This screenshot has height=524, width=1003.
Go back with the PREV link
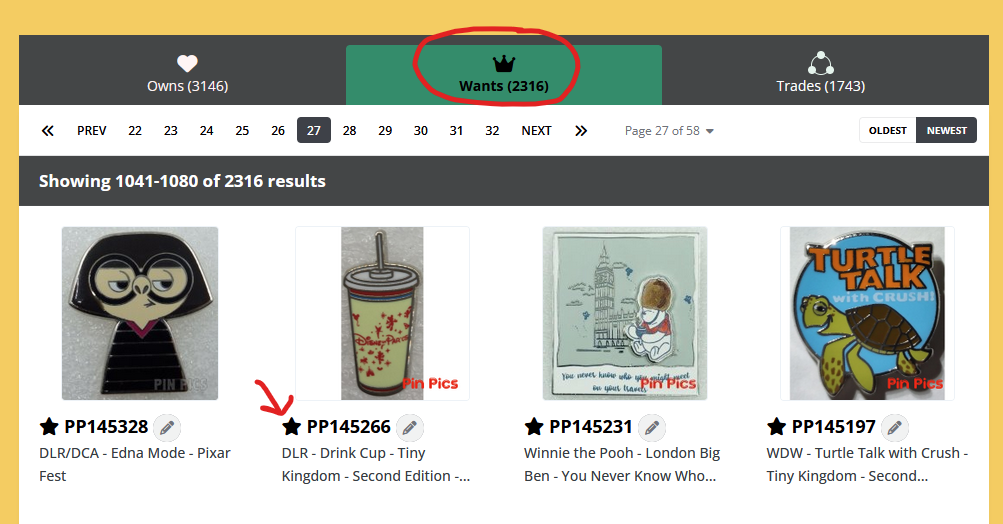(x=91, y=131)
